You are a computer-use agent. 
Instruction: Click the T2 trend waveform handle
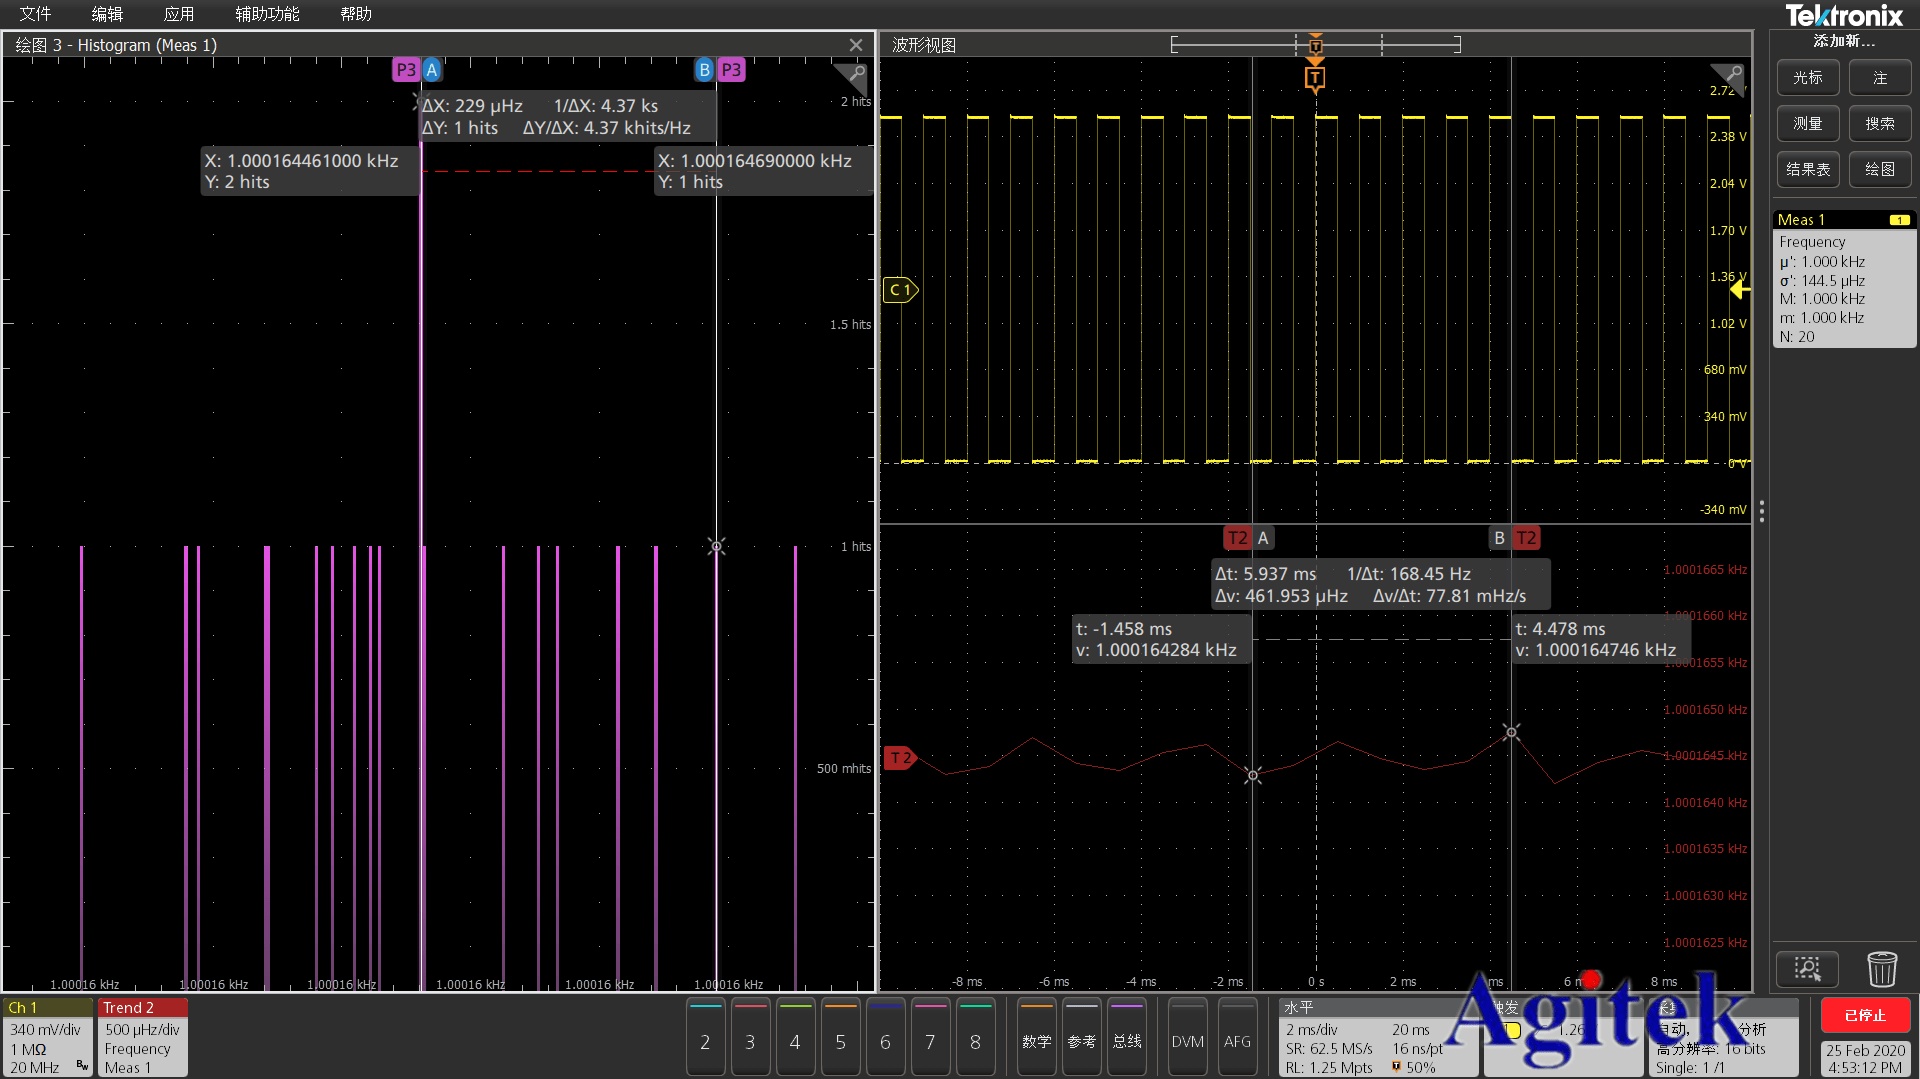900,758
